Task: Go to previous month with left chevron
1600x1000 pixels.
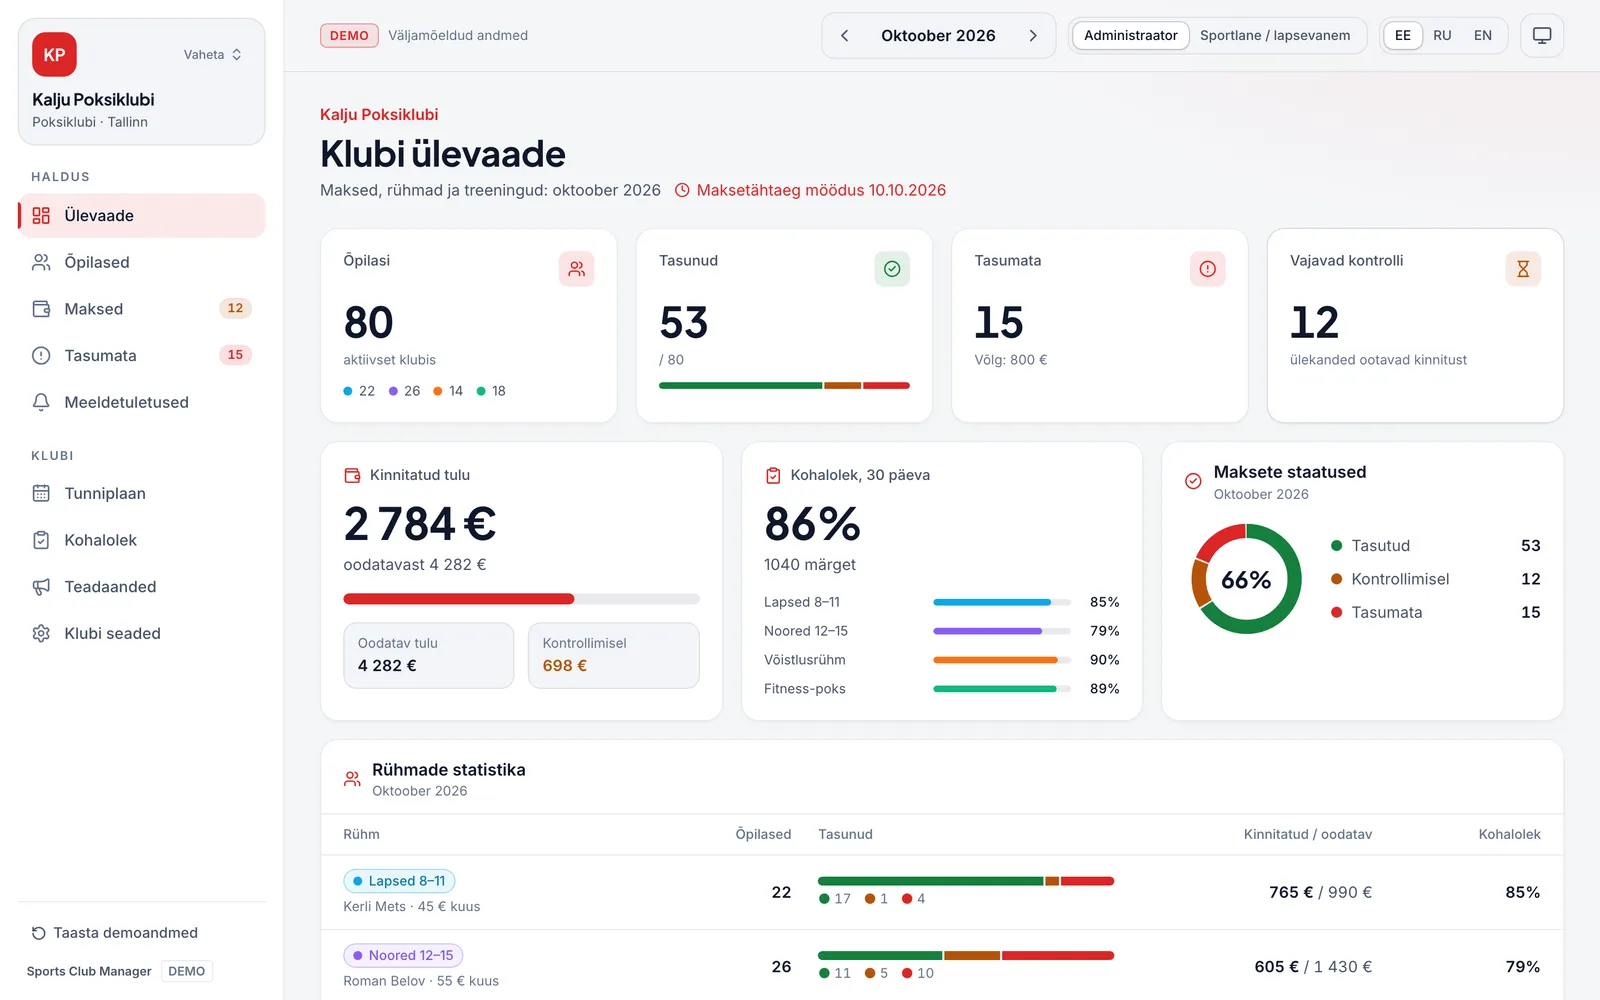Action: [x=845, y=36]
